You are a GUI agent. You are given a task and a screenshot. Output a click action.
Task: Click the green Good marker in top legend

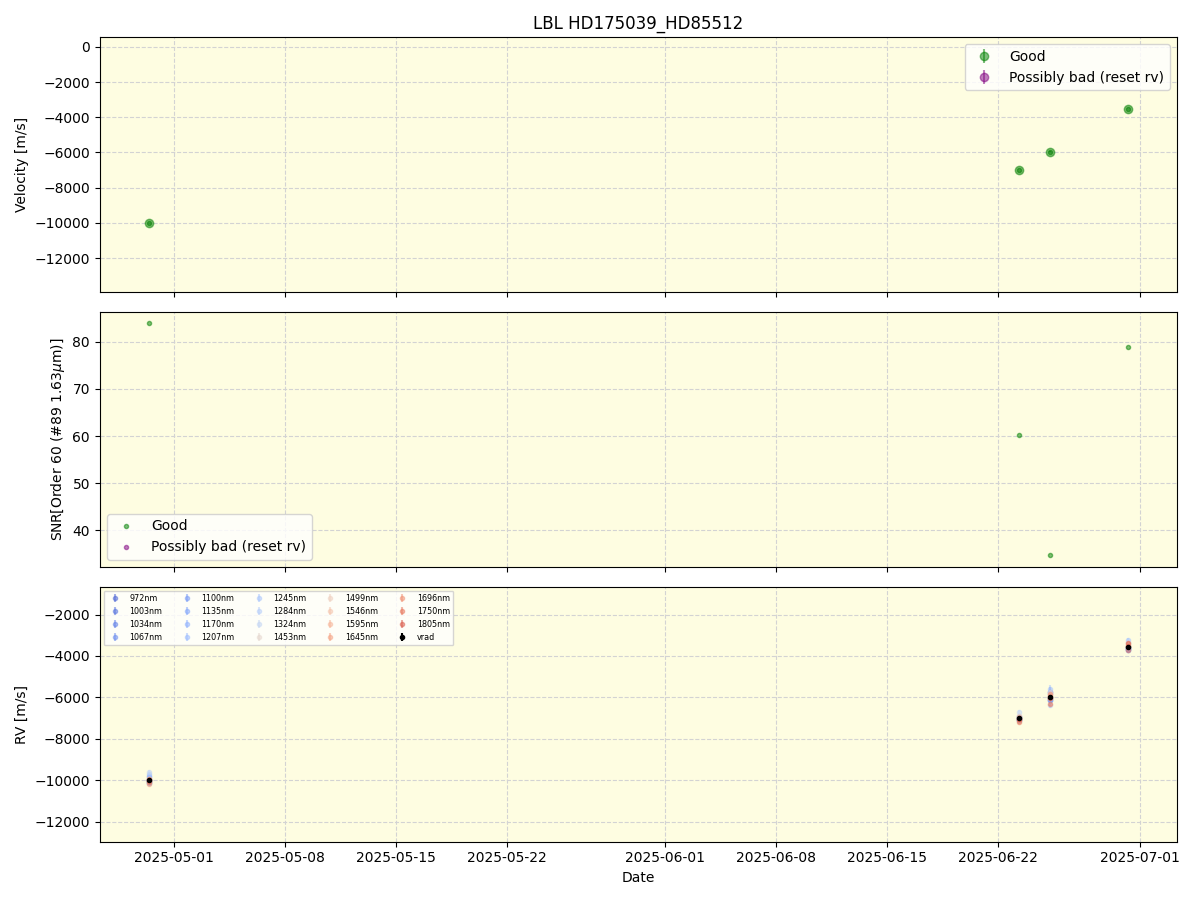[984, 56]
